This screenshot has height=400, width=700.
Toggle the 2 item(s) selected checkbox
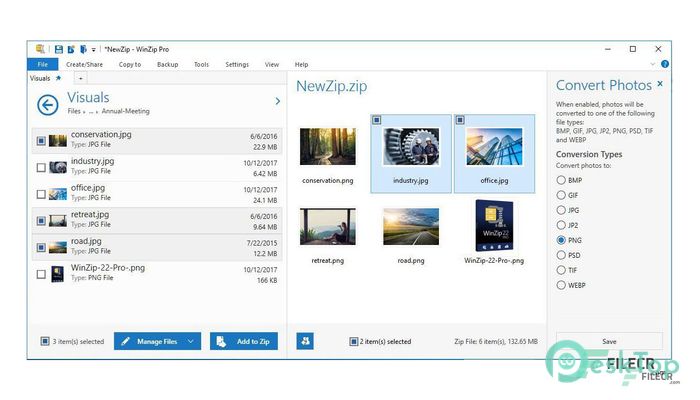pos(354,342)
